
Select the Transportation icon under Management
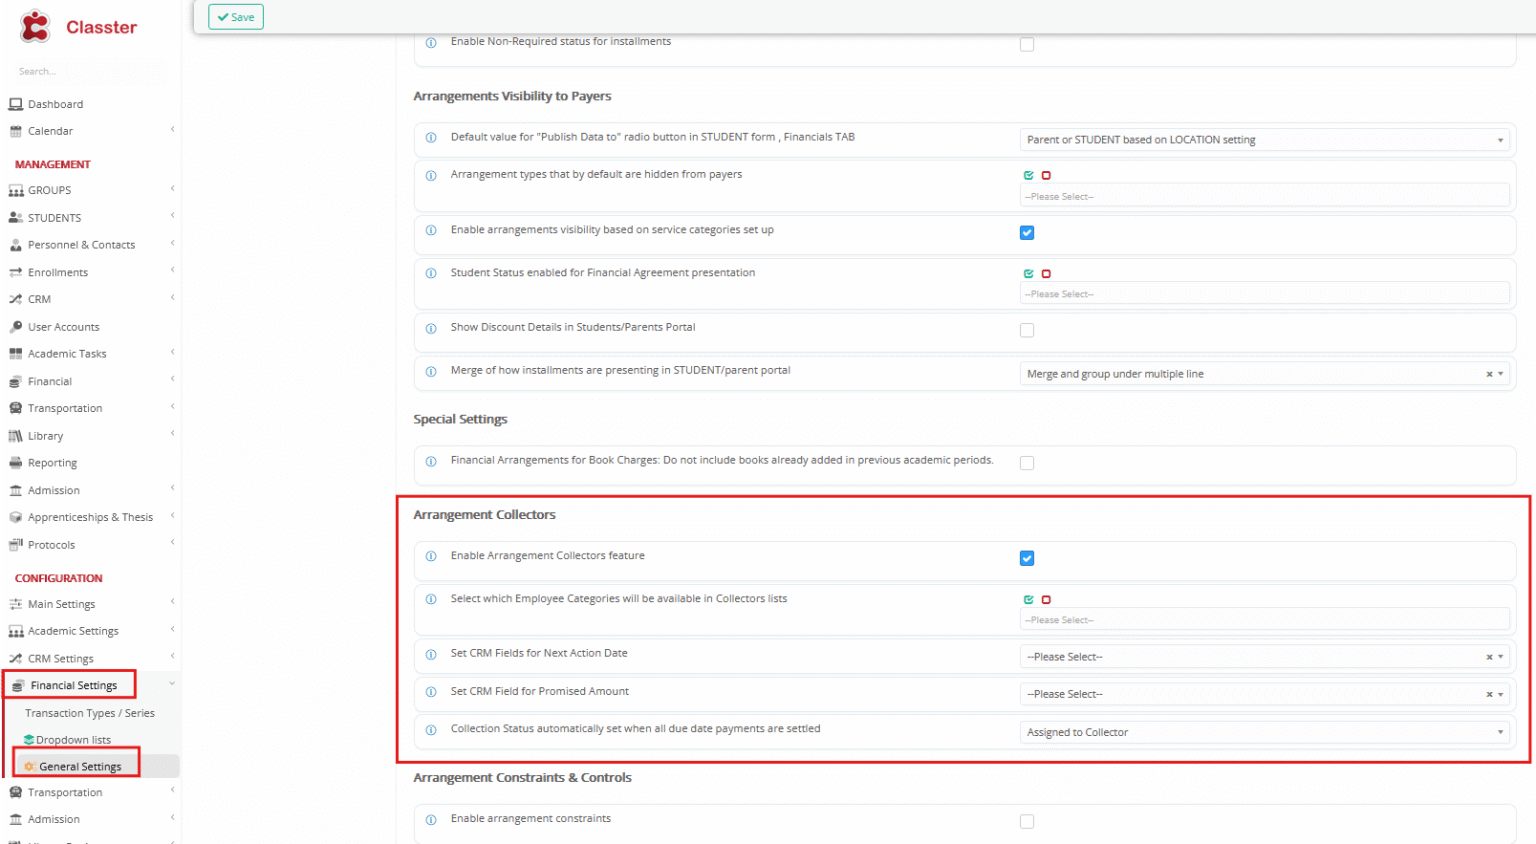[14, 407]
